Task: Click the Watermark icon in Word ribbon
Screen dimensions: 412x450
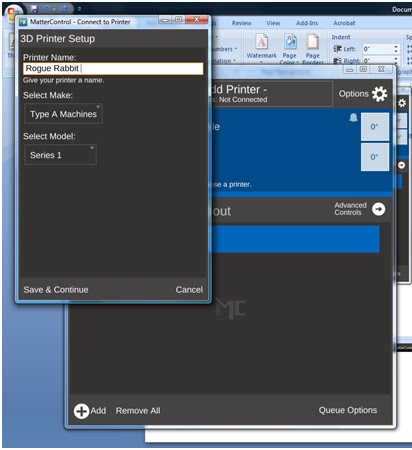Action: coord(262,42)
